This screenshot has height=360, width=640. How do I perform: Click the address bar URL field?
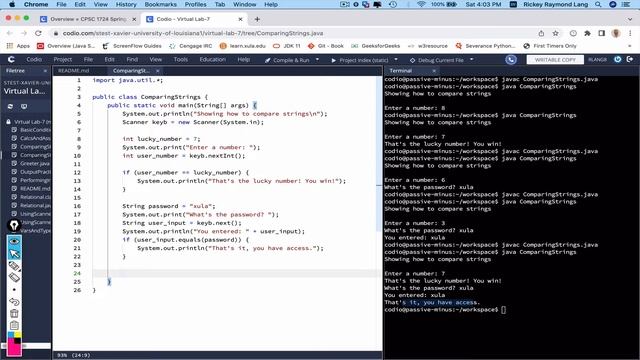294,33
